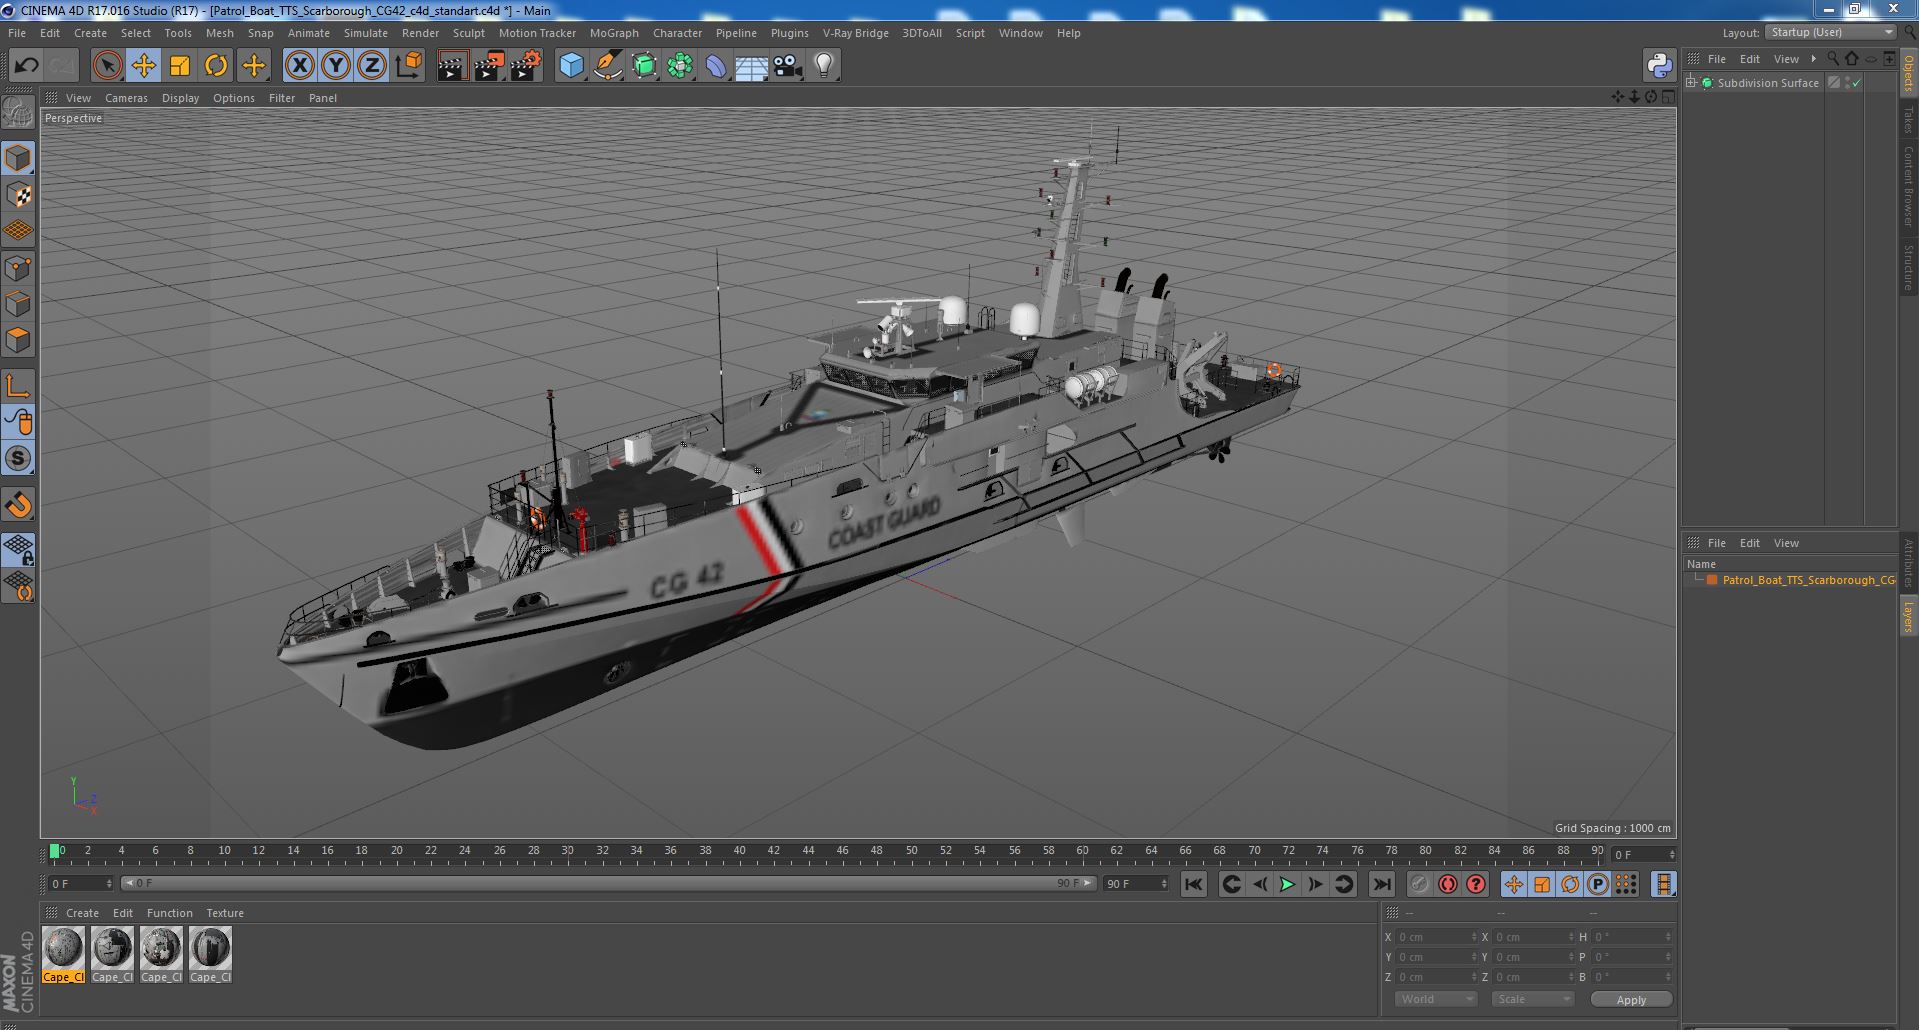Image resolution: width=1919 pixels, height=1030 pixels.
Task: Click timeline marker at frame 30
Action: point(568,852)
